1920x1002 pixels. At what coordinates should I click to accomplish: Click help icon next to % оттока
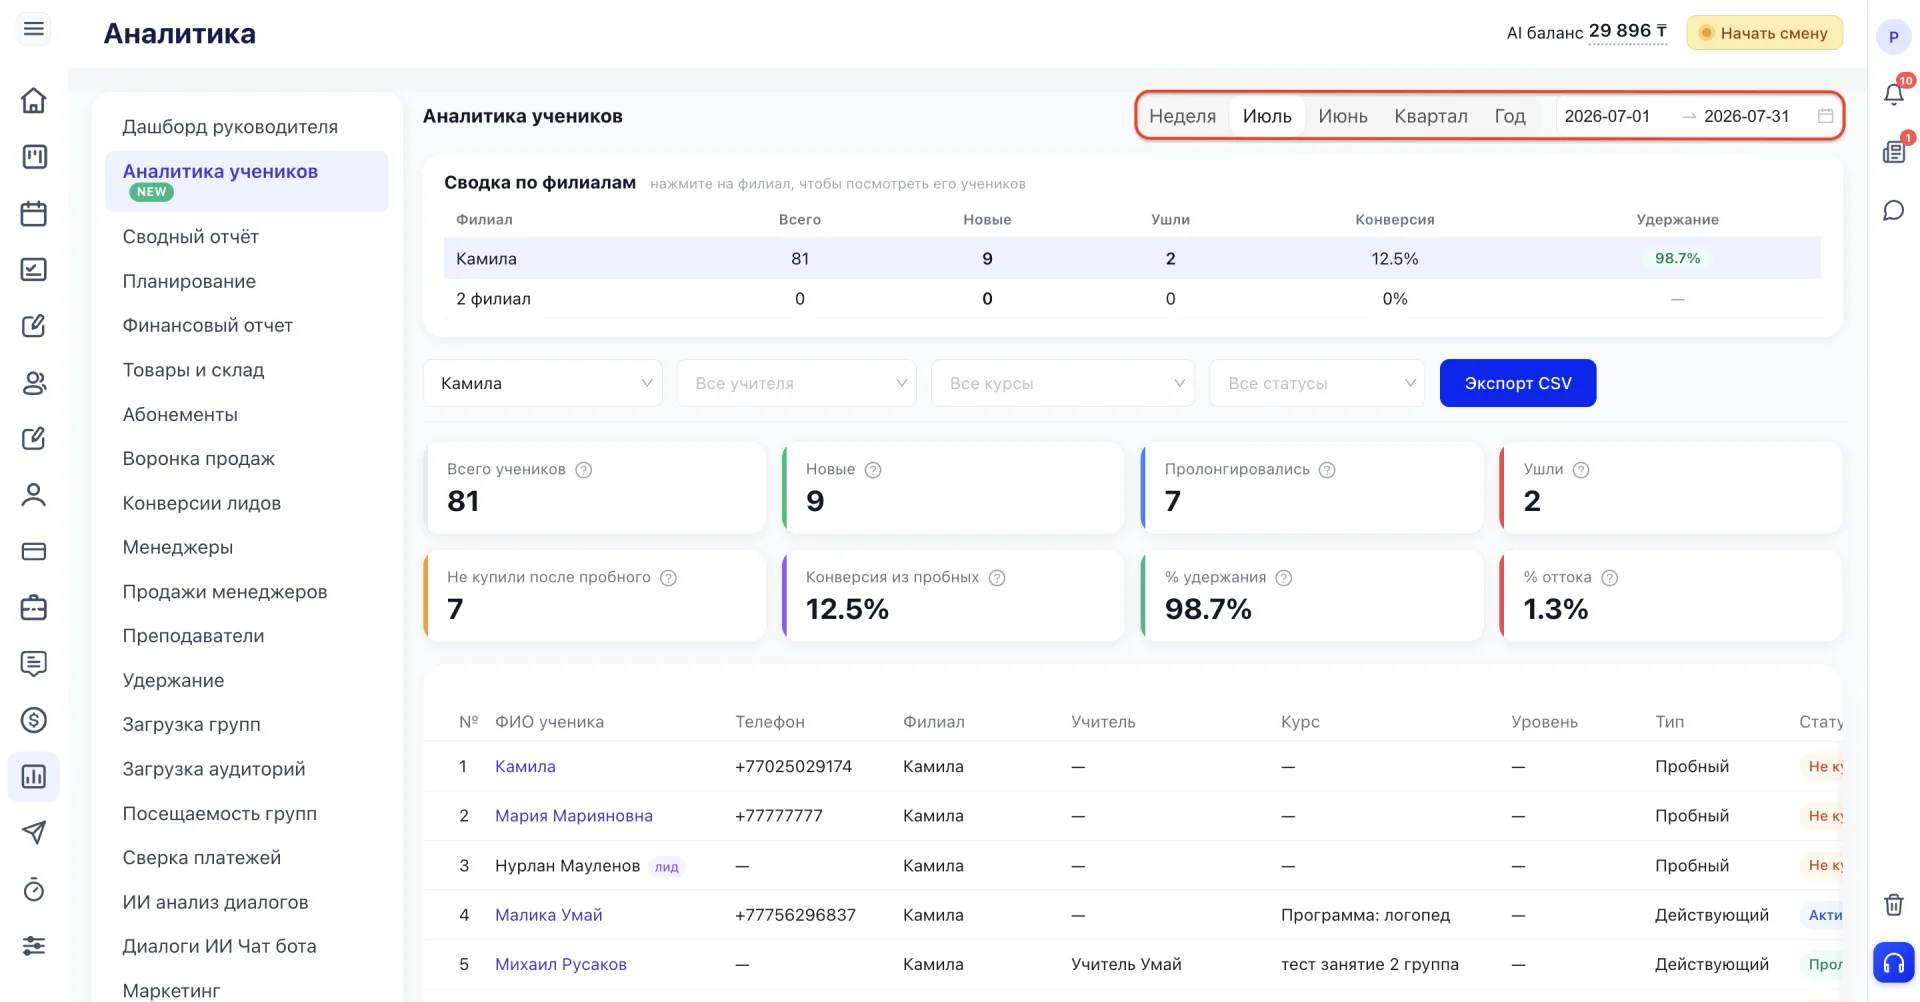(x=1609, y=578)
